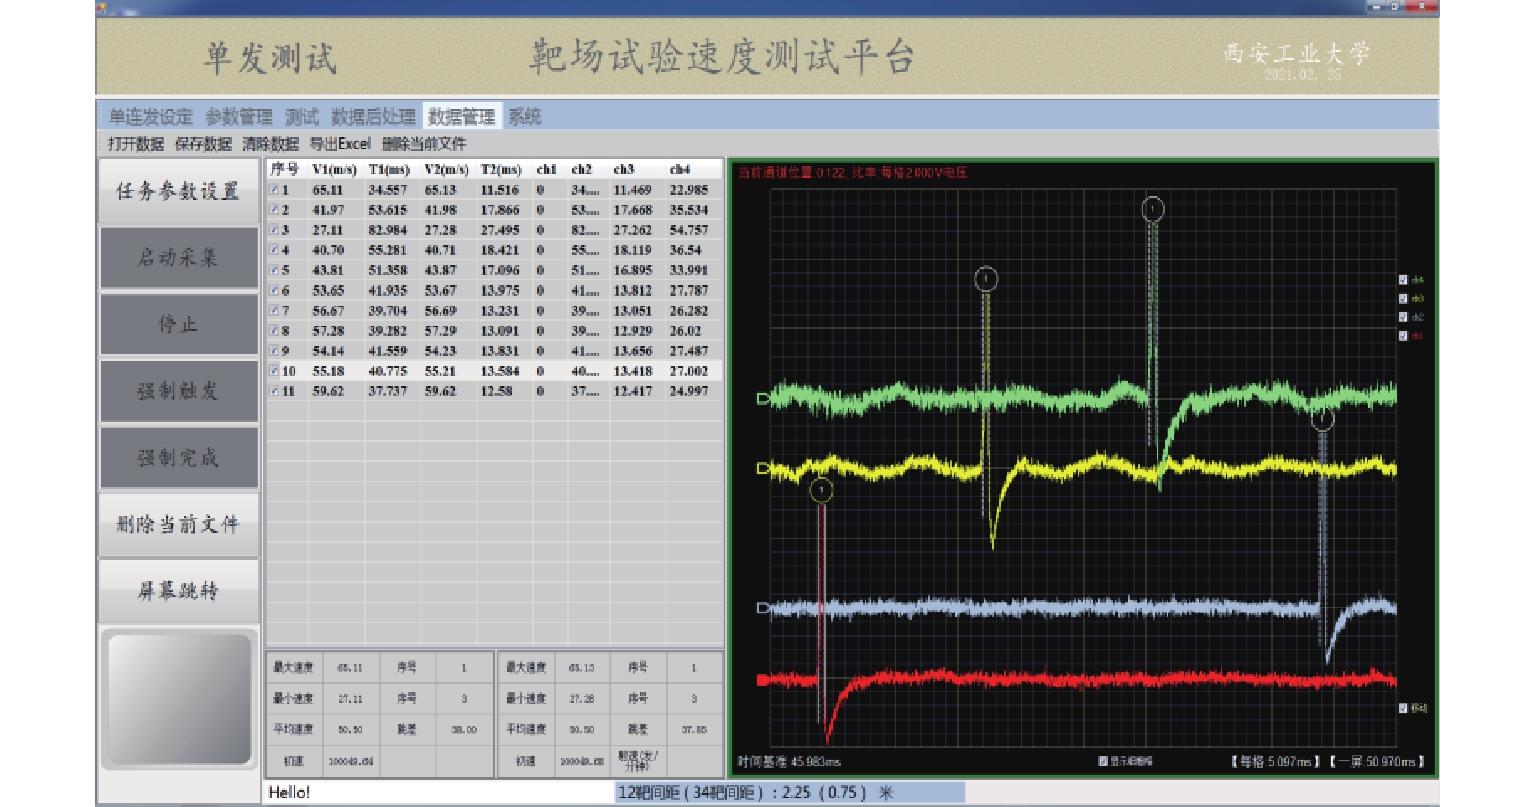Uncheck the ch1 channel checkbox
Screen dimensions: 1535x807
click(1403, 336)
